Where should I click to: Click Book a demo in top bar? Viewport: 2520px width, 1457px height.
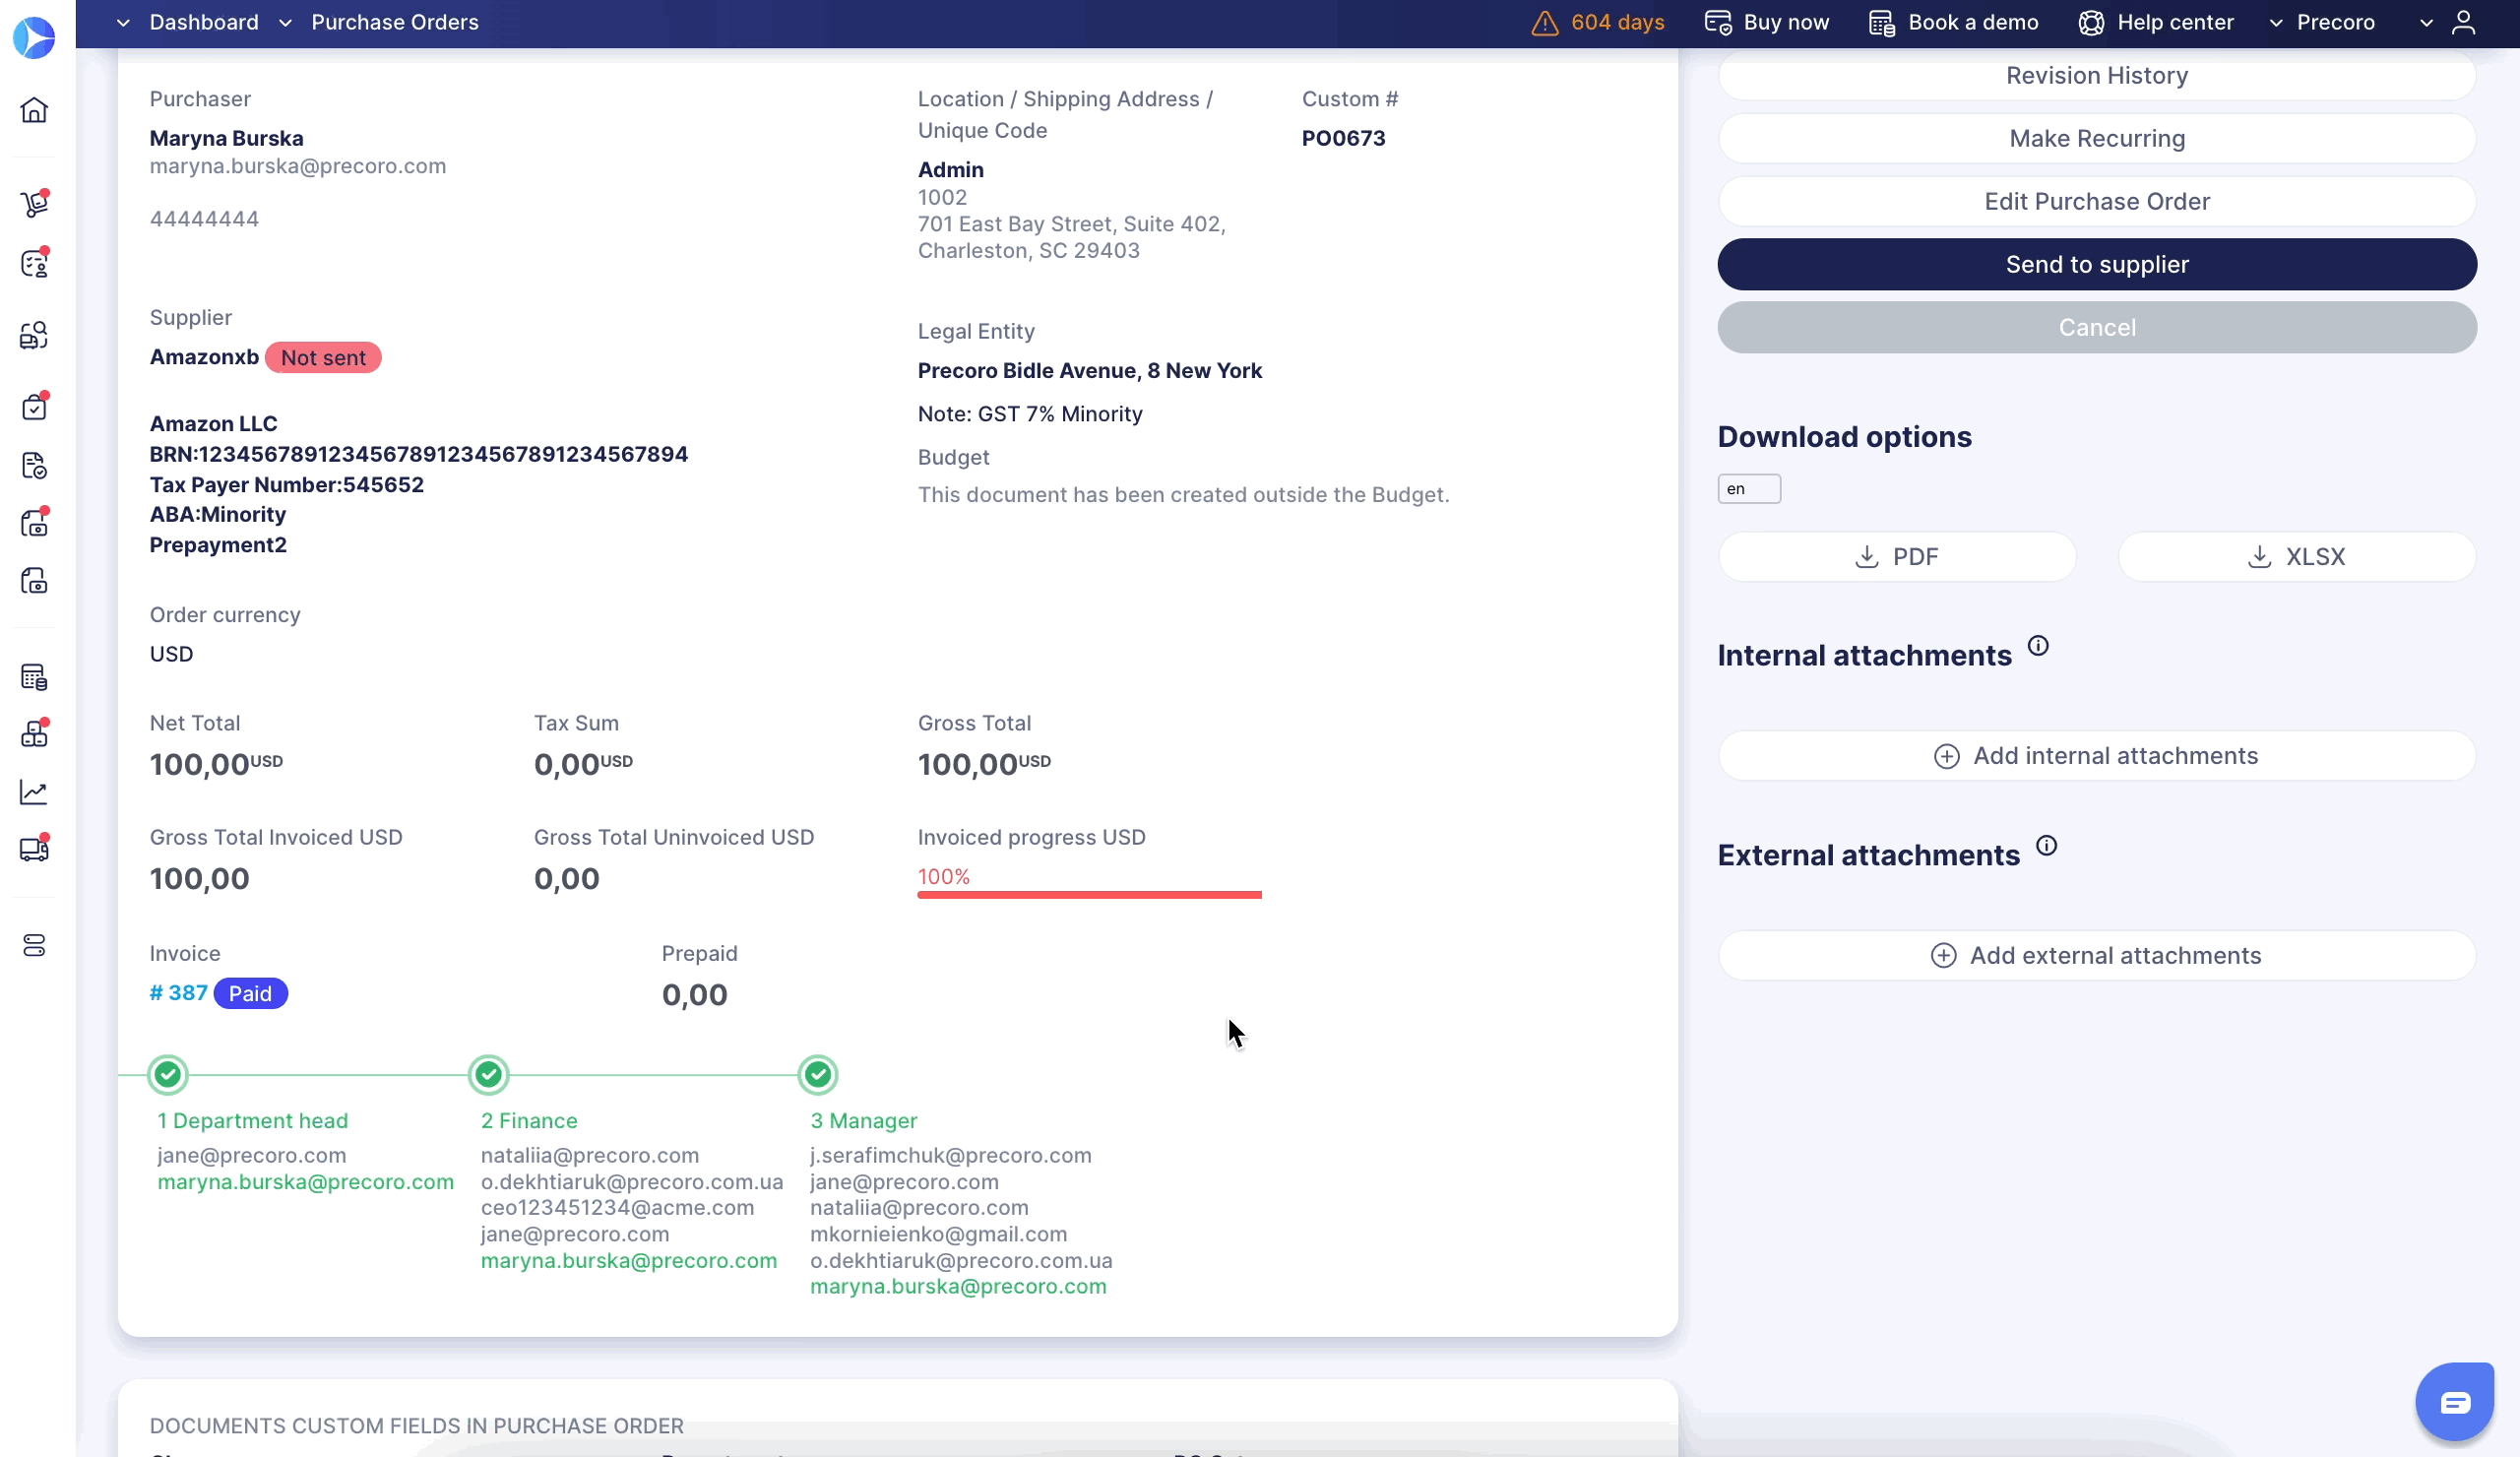pyautogui.click(x=1973, y=22)
